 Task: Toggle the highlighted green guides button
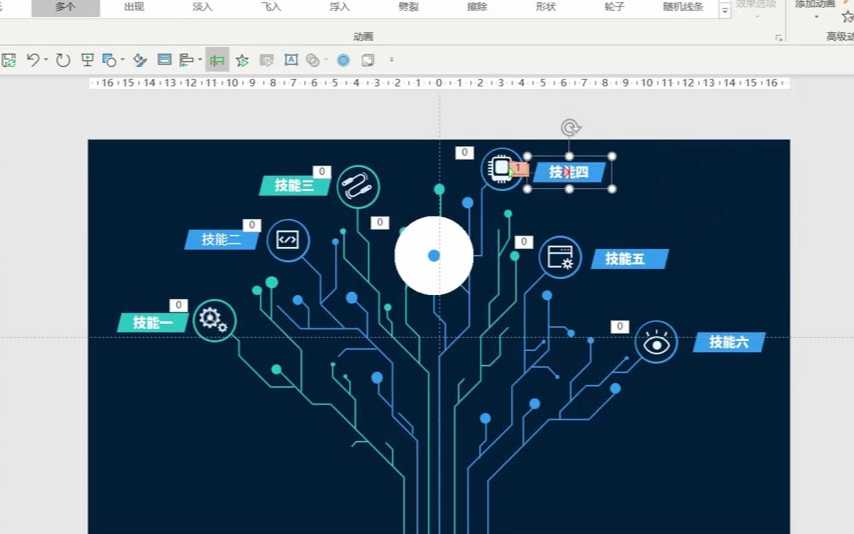click(217, 60)
